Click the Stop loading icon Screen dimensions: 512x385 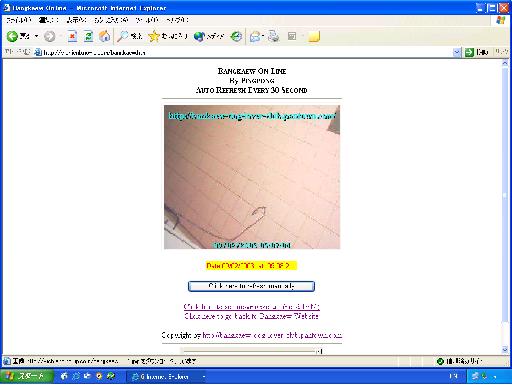click(72, 36)
